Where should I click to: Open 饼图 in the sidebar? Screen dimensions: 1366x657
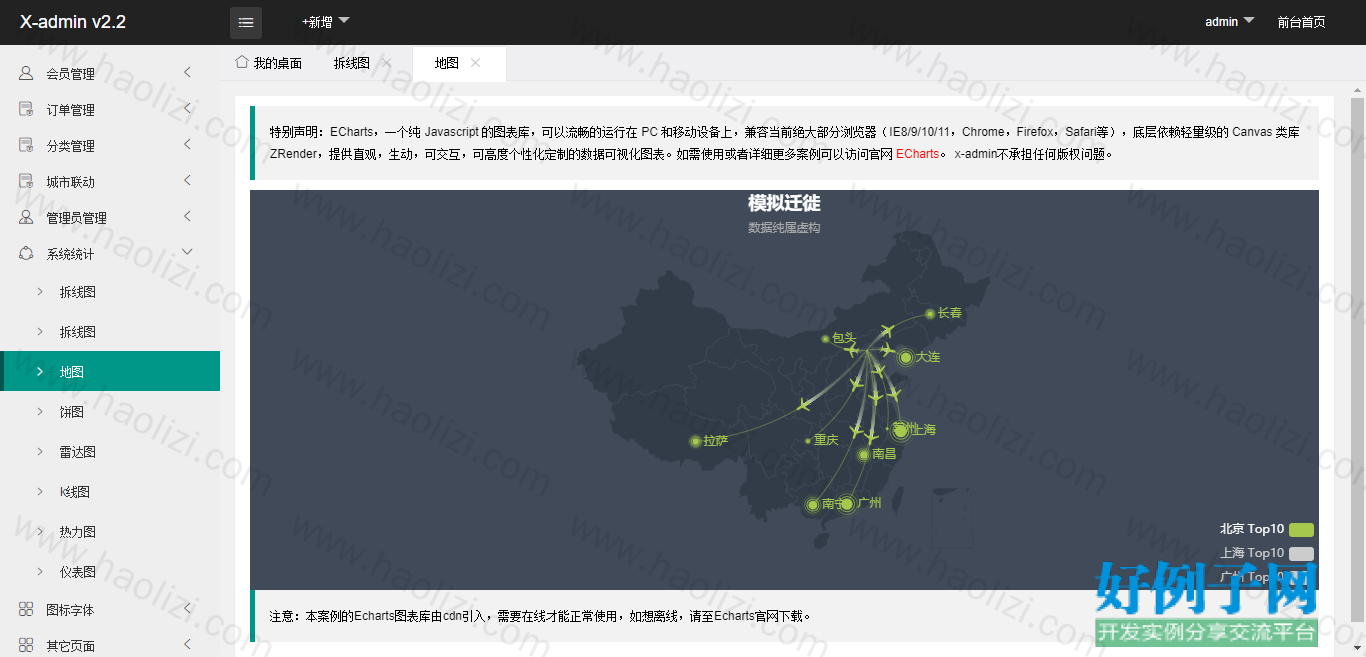(x=110, y=412)
